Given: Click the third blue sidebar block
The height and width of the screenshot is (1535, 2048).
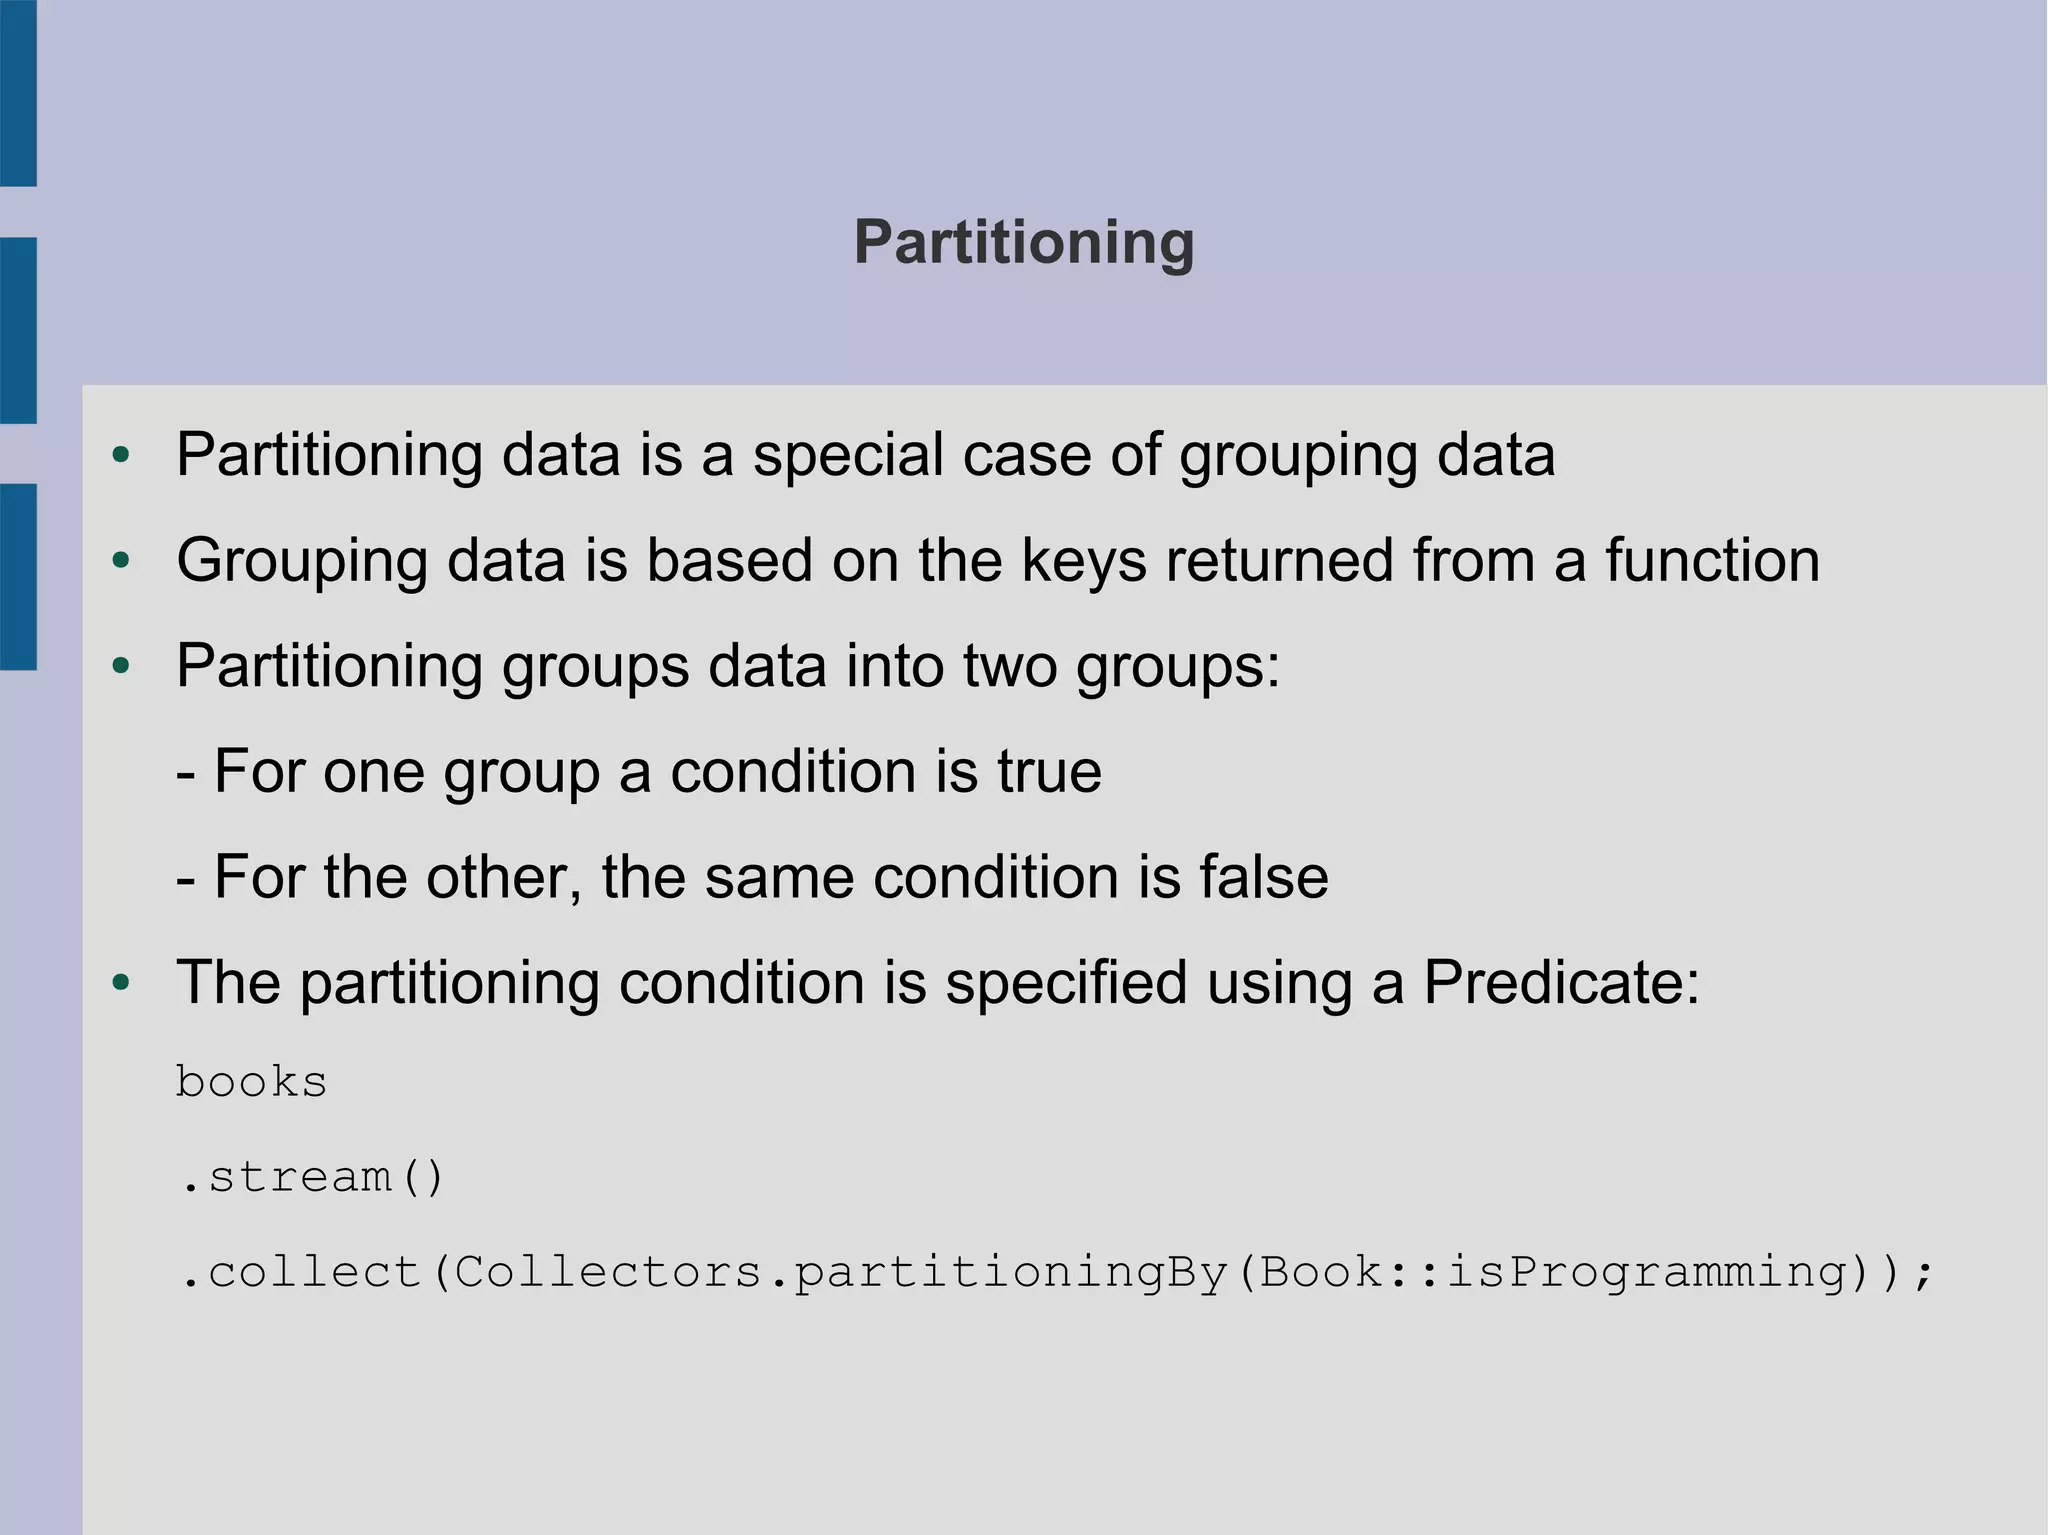Looking at the screenshot, I should coord(18,577).
